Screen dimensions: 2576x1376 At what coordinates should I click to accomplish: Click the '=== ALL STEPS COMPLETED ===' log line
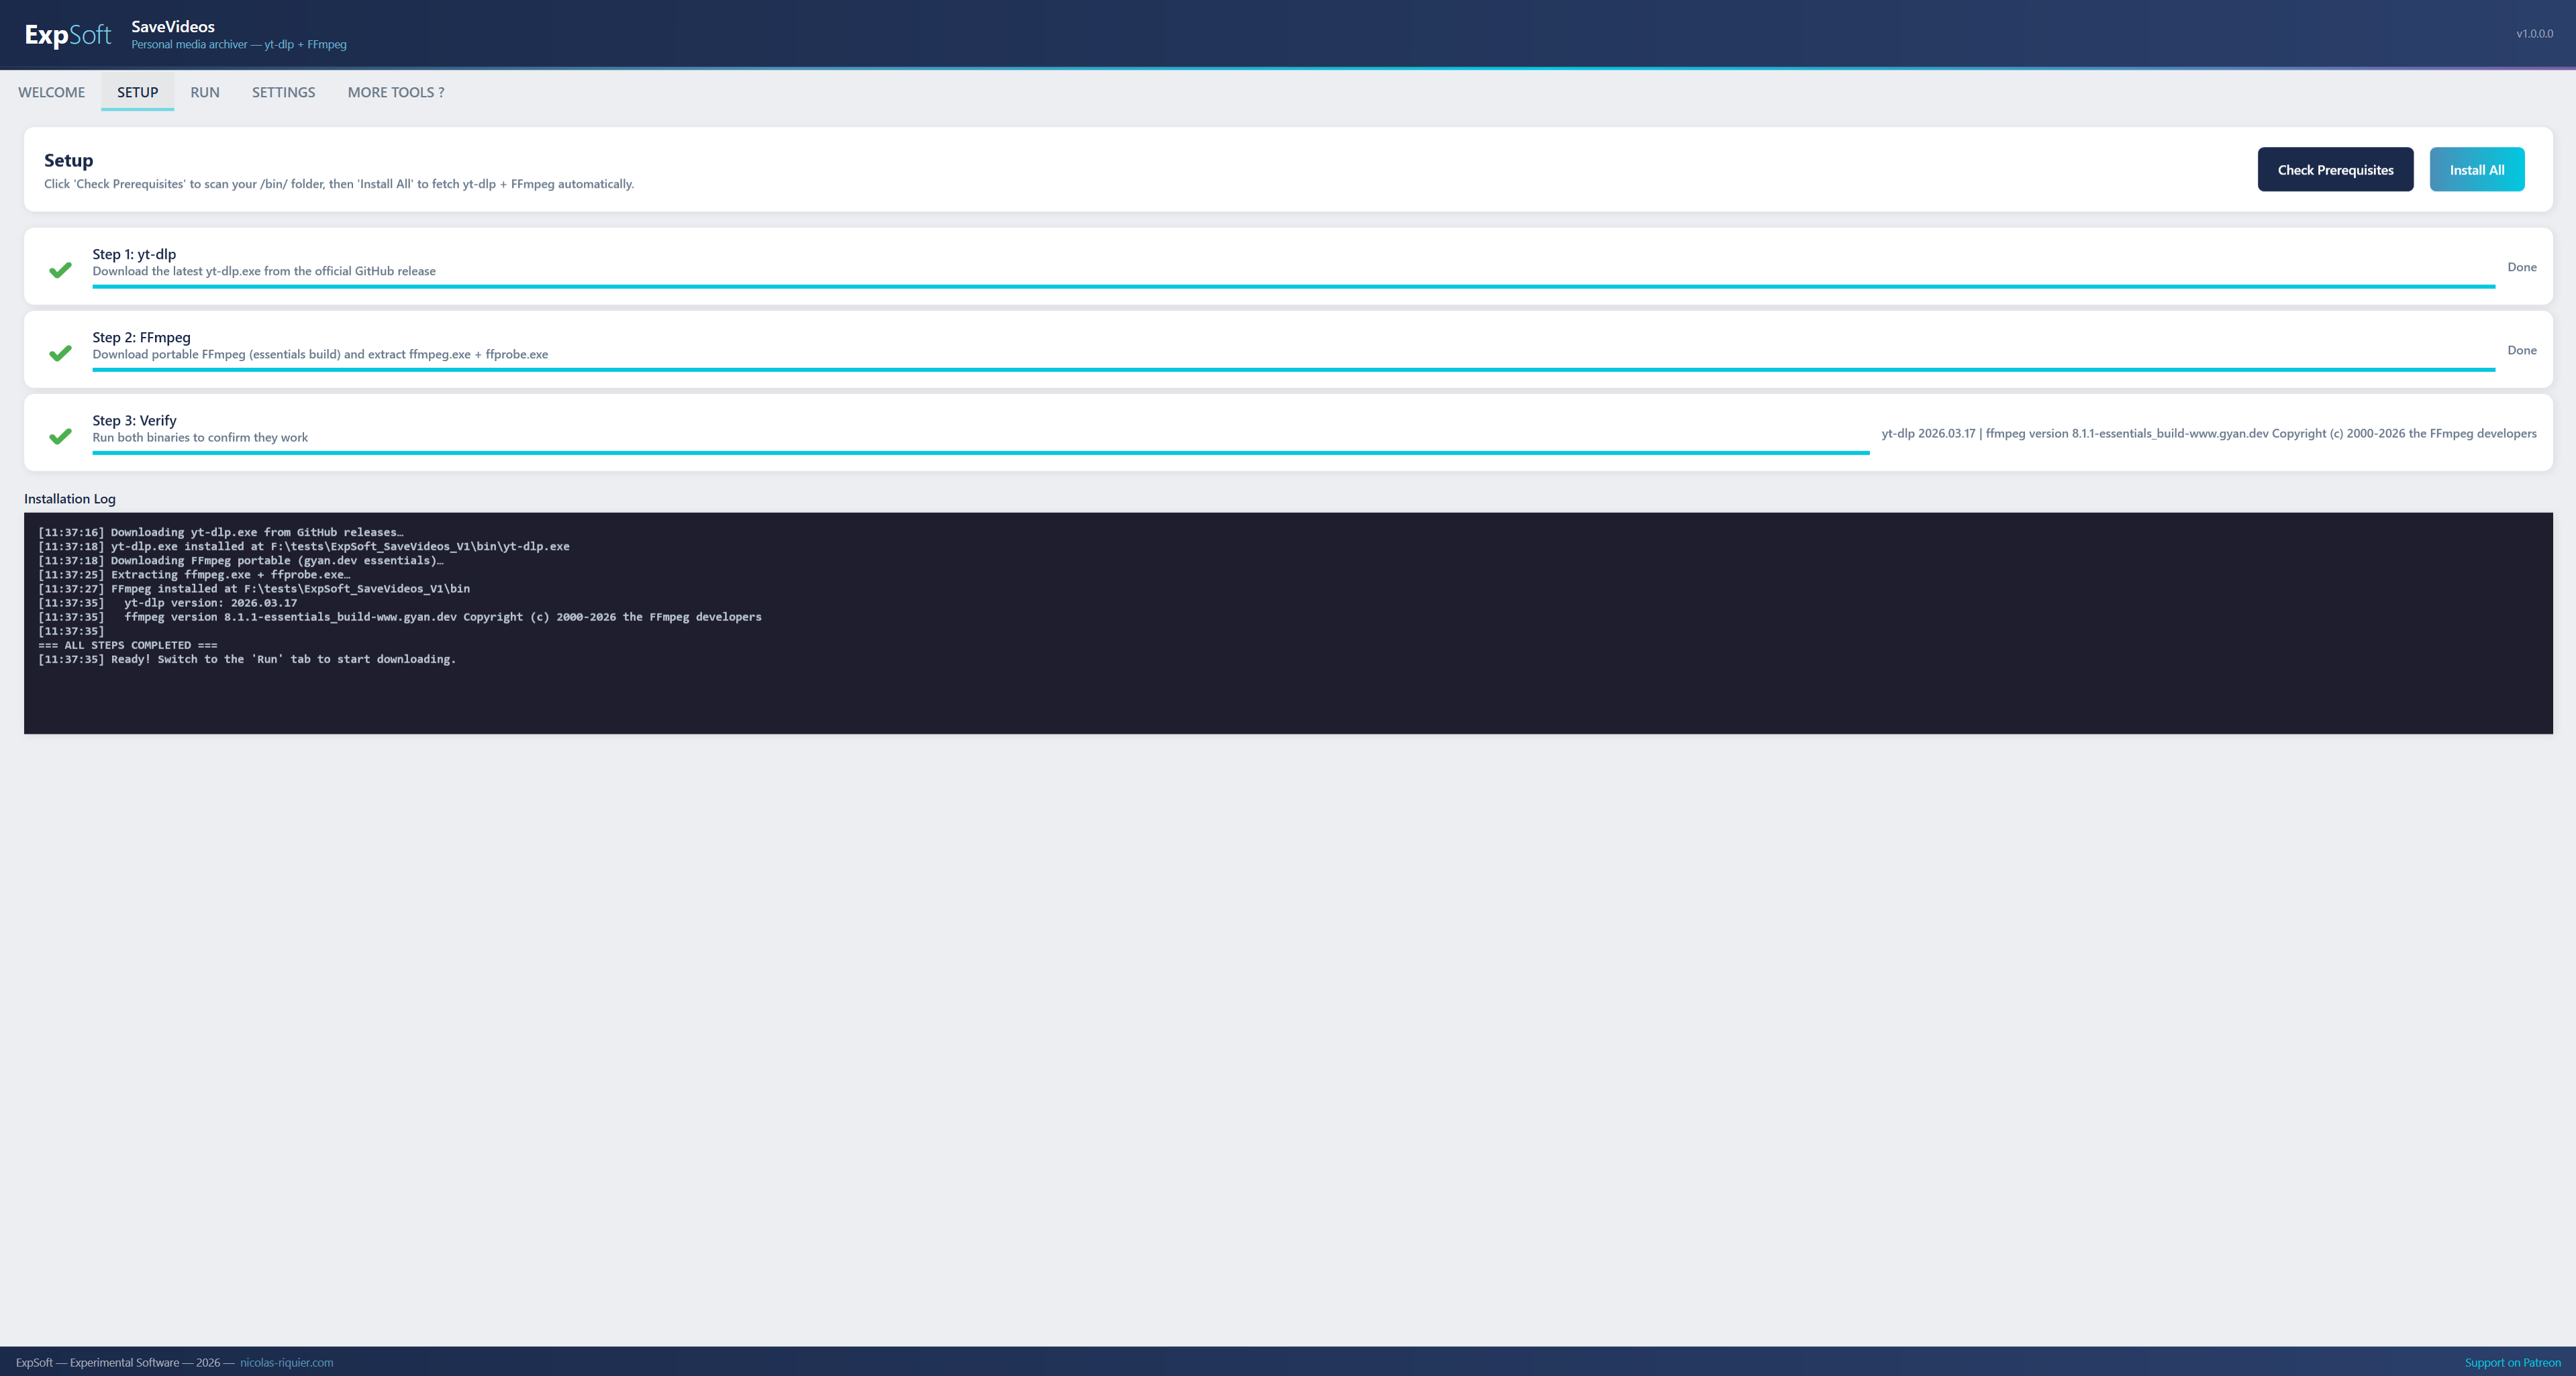click(128, 645)
